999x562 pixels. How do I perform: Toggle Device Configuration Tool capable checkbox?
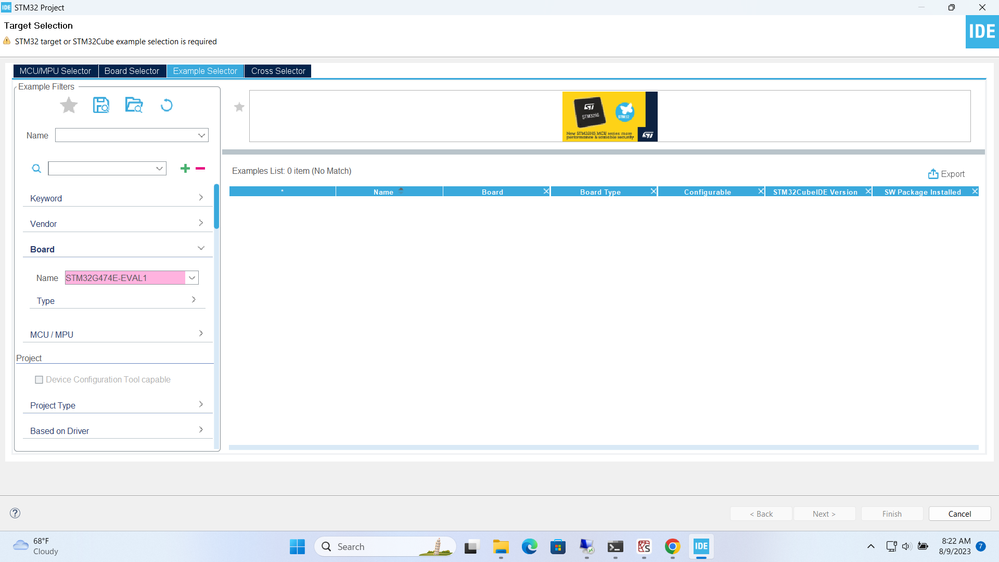coord(39,380)
